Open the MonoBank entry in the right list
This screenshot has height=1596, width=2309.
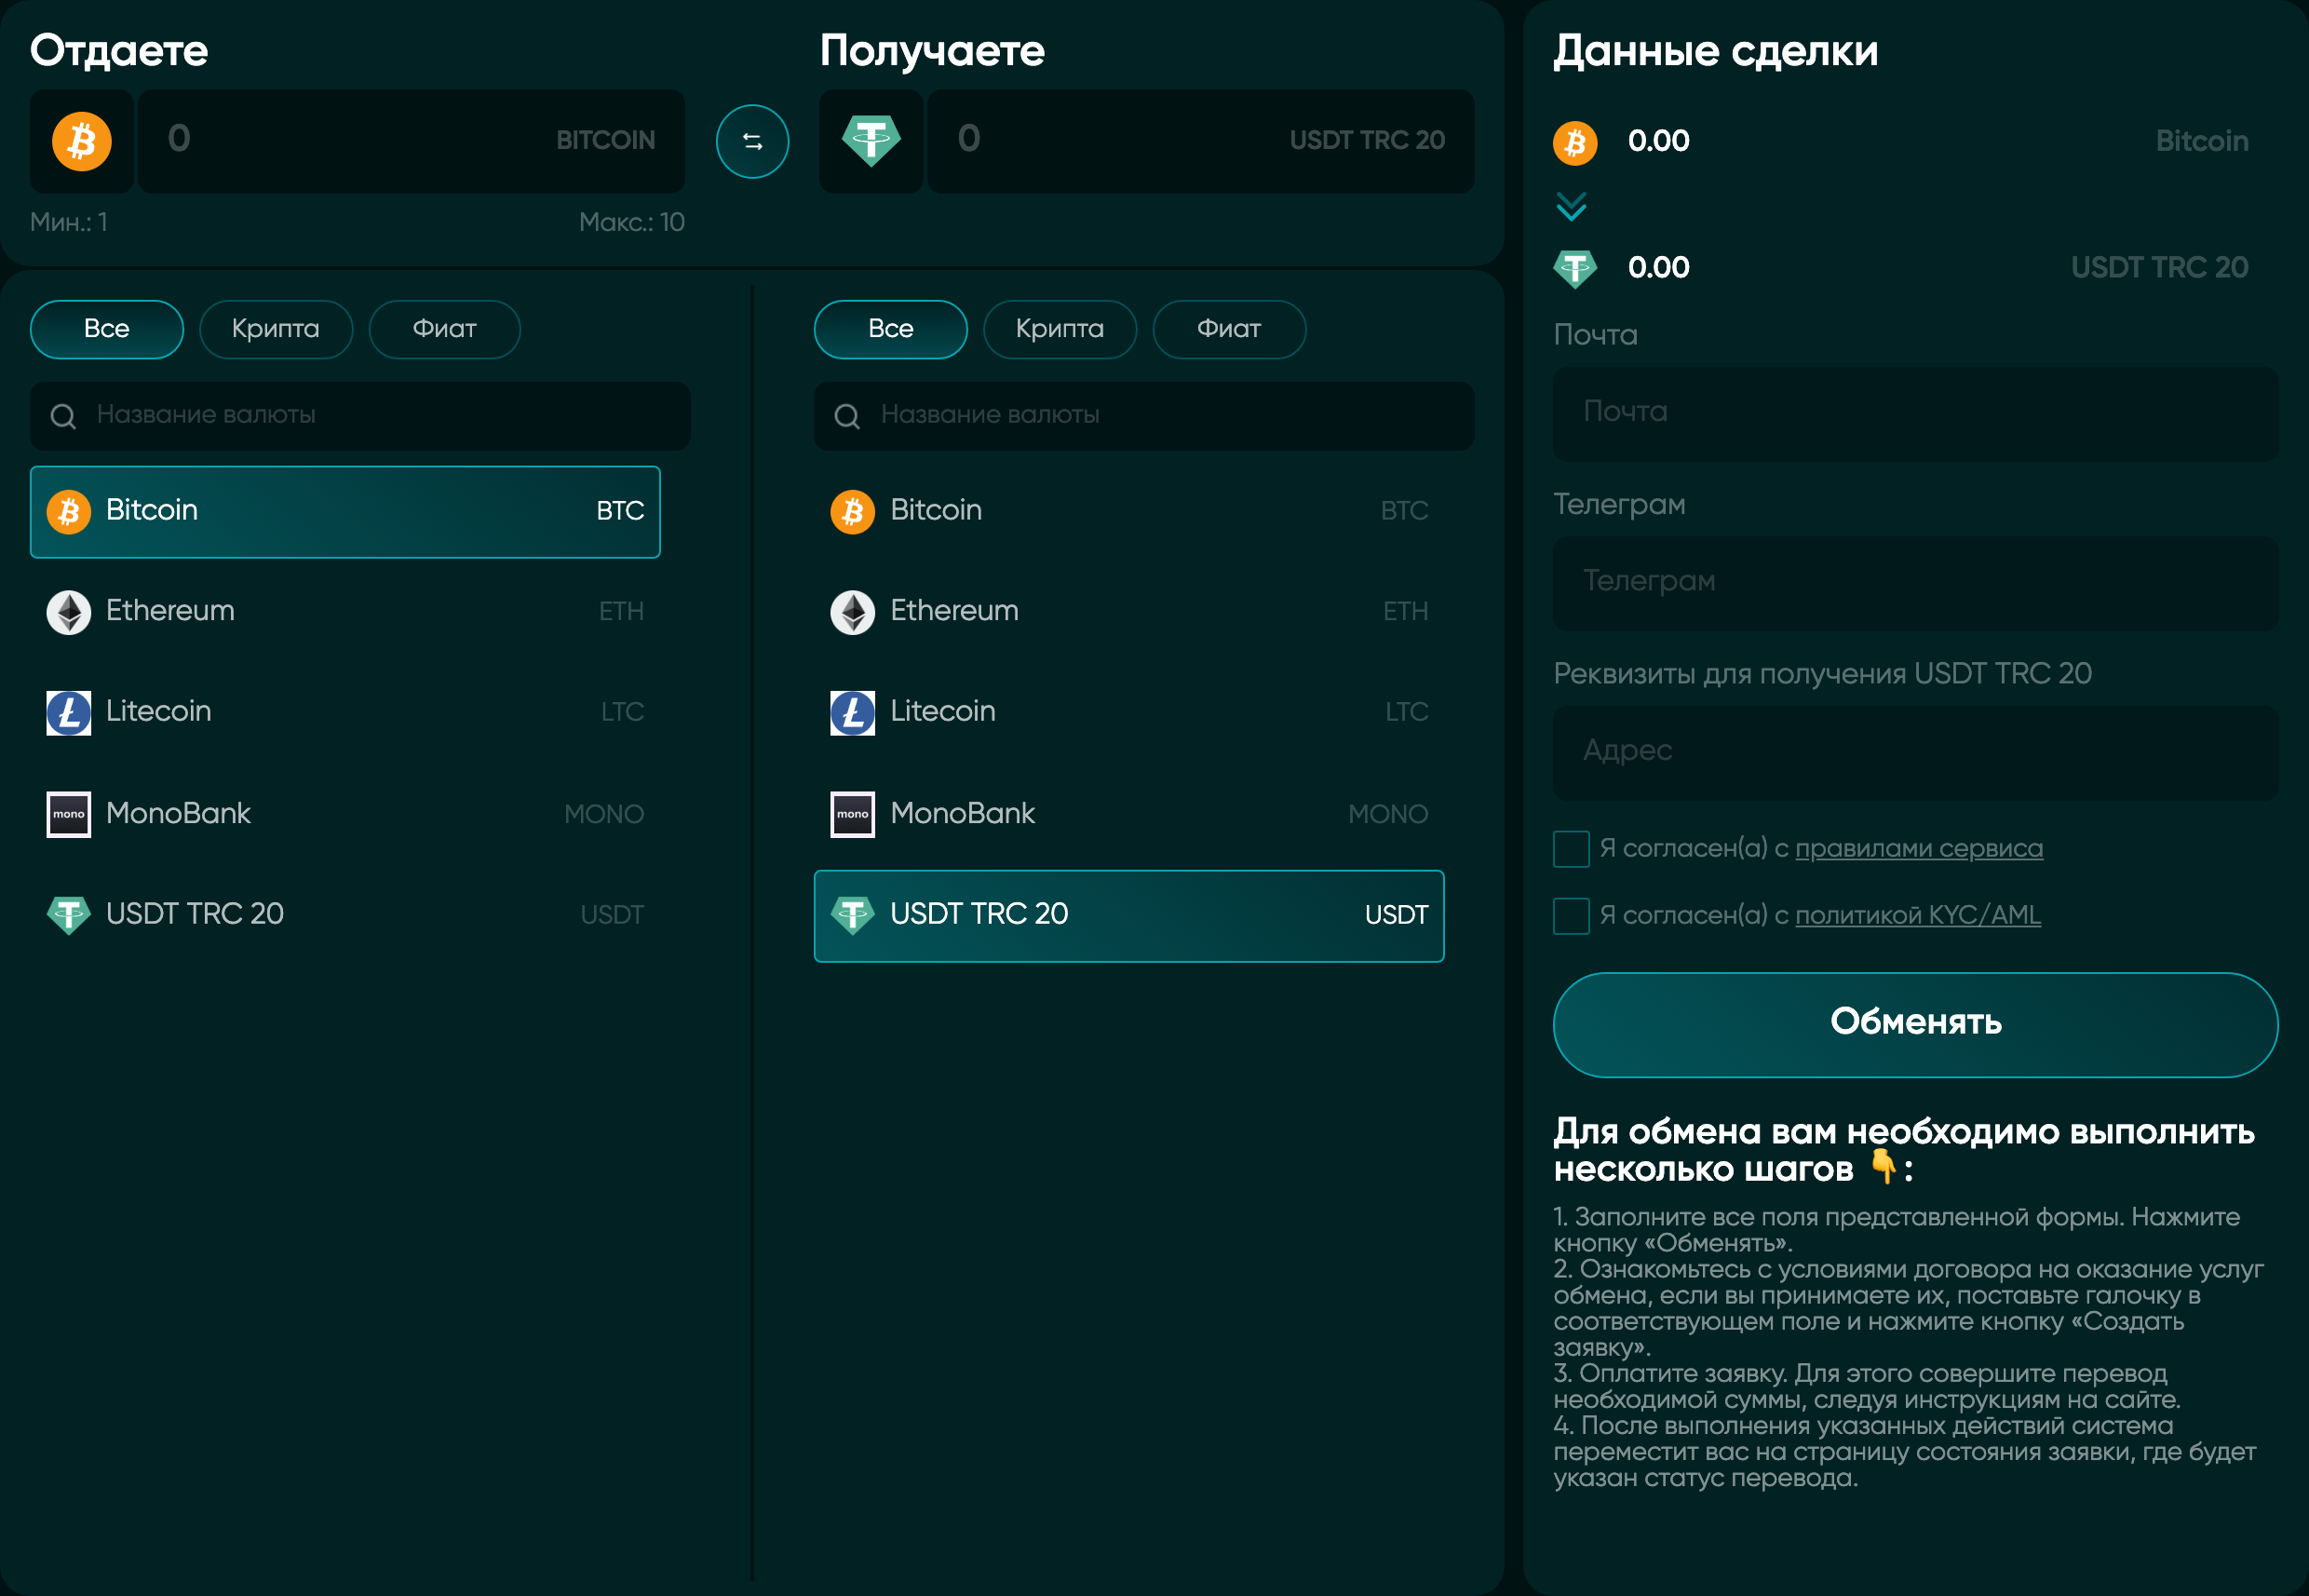click(x=1128, y=814)
